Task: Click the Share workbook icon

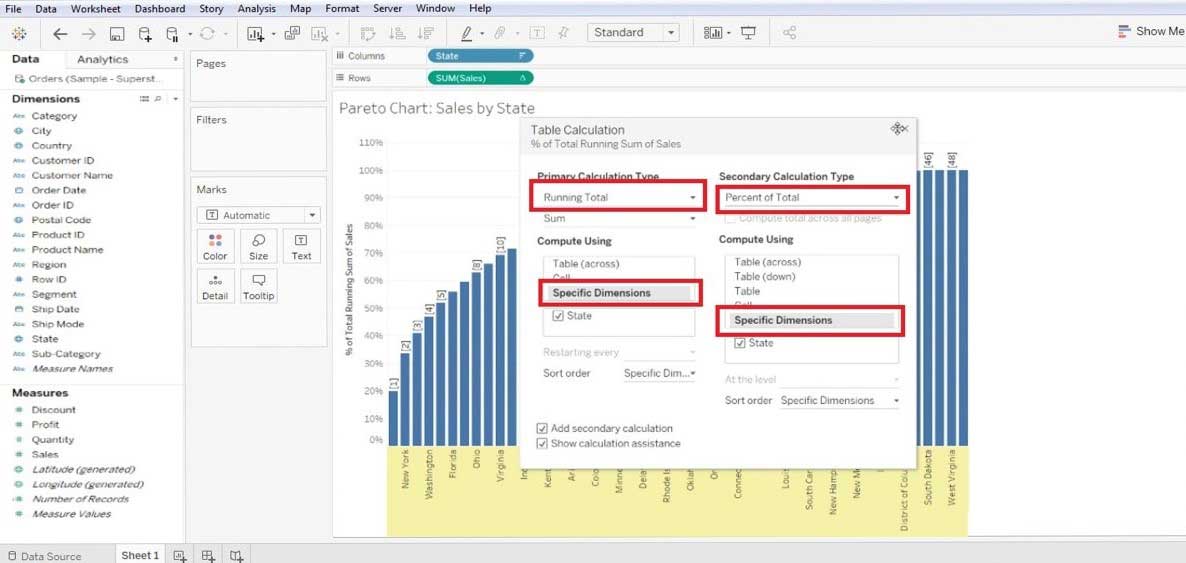Action: tap(790, 33)
